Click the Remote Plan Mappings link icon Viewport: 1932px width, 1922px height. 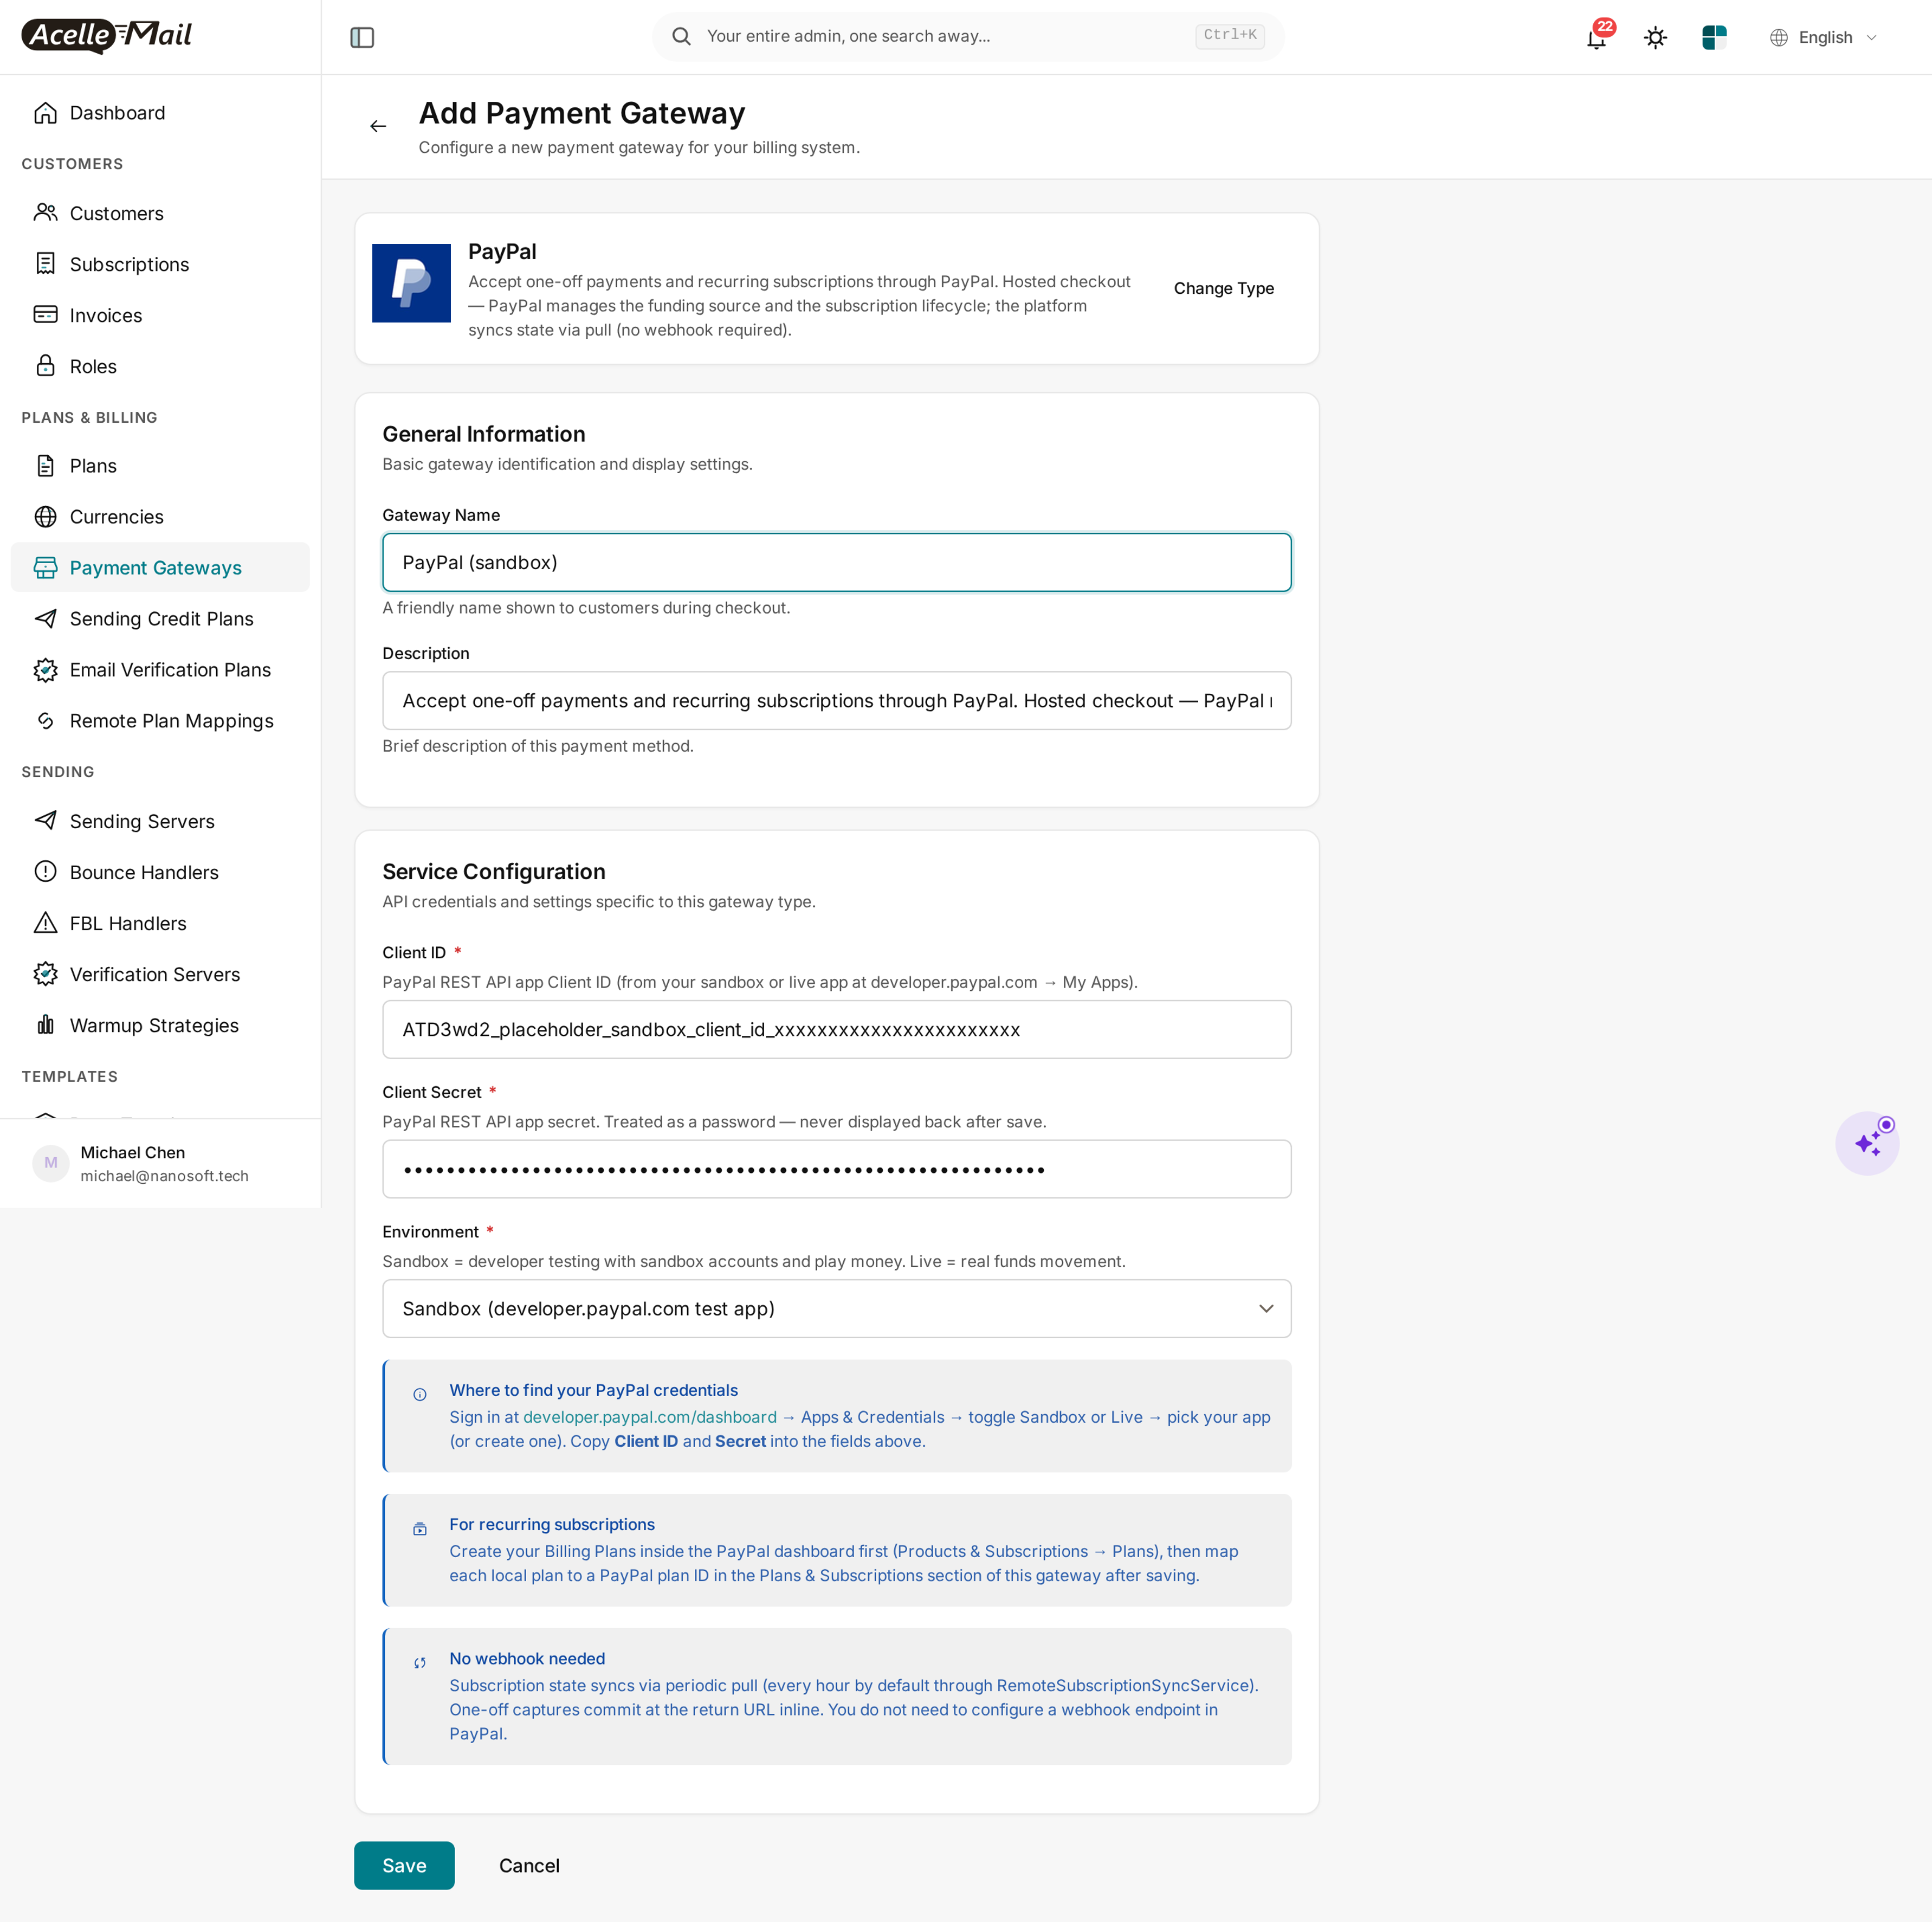(x=45, y=721)
